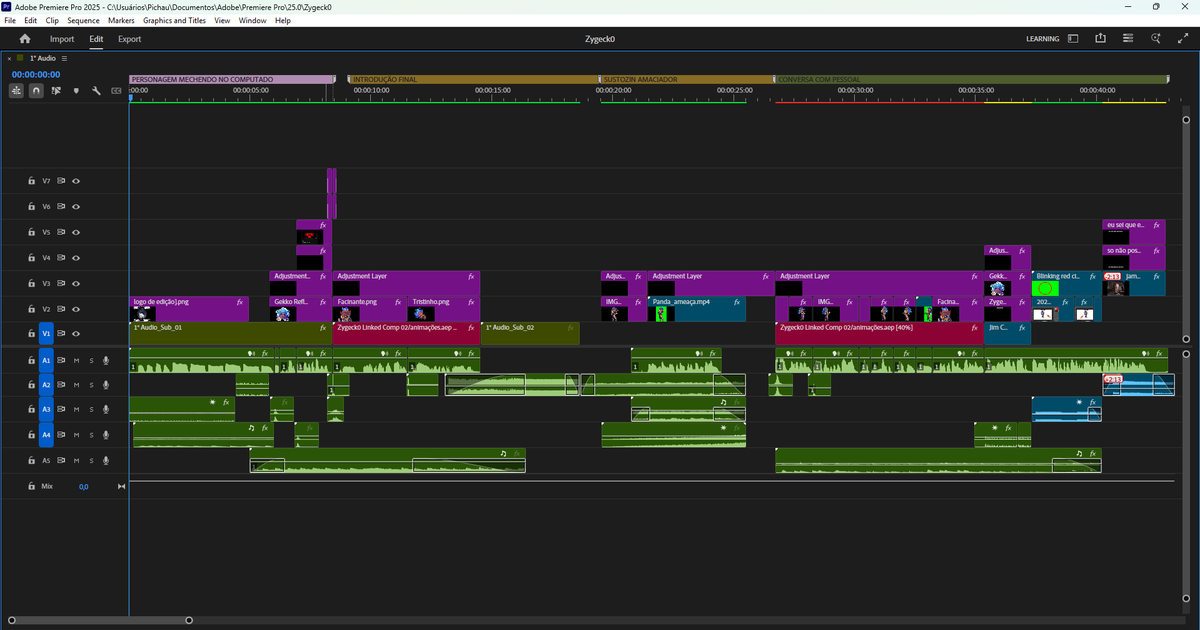Go to the Home screen icon
Image resolution: width=1200 pixels, height=630 pixels.
point(25,39)
